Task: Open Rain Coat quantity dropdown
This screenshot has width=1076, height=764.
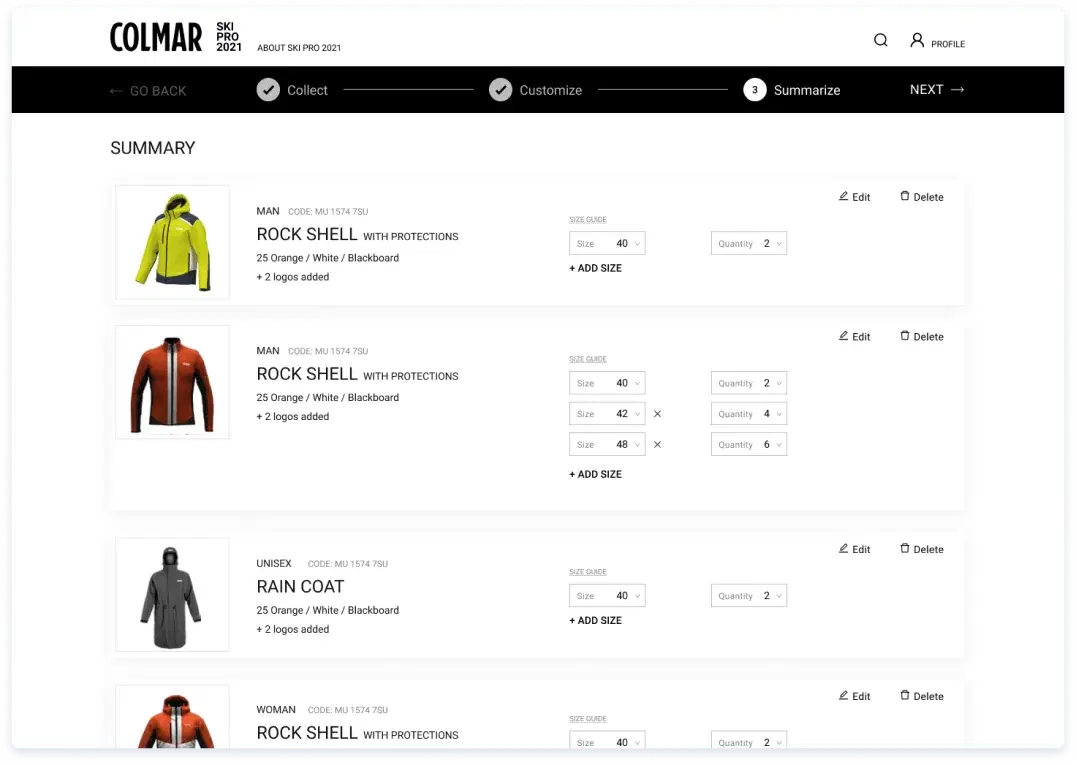Action: pos(749,596)
